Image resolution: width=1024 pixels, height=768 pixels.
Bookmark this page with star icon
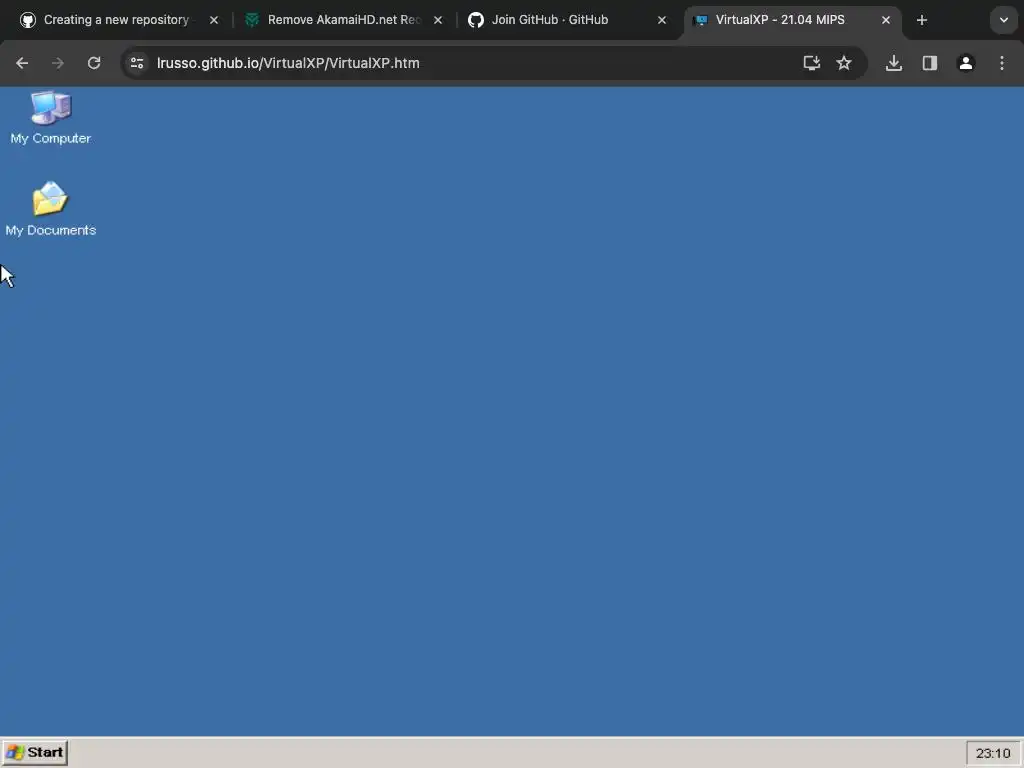844,63
